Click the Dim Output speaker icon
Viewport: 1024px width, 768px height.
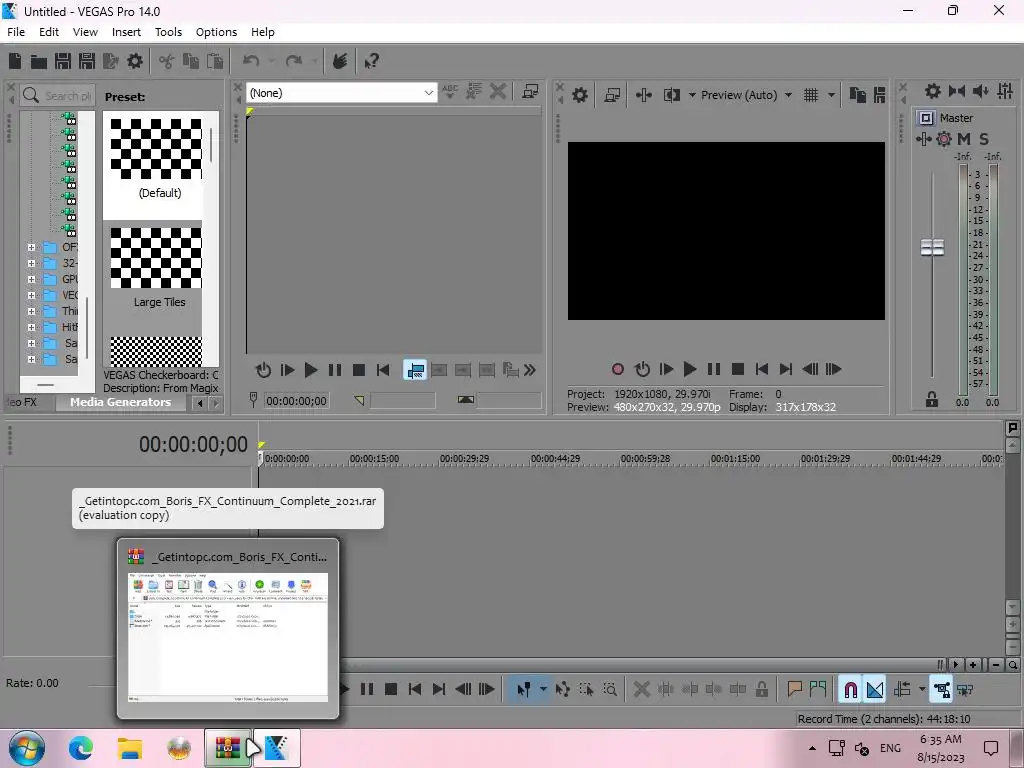(x=980, y=91)
